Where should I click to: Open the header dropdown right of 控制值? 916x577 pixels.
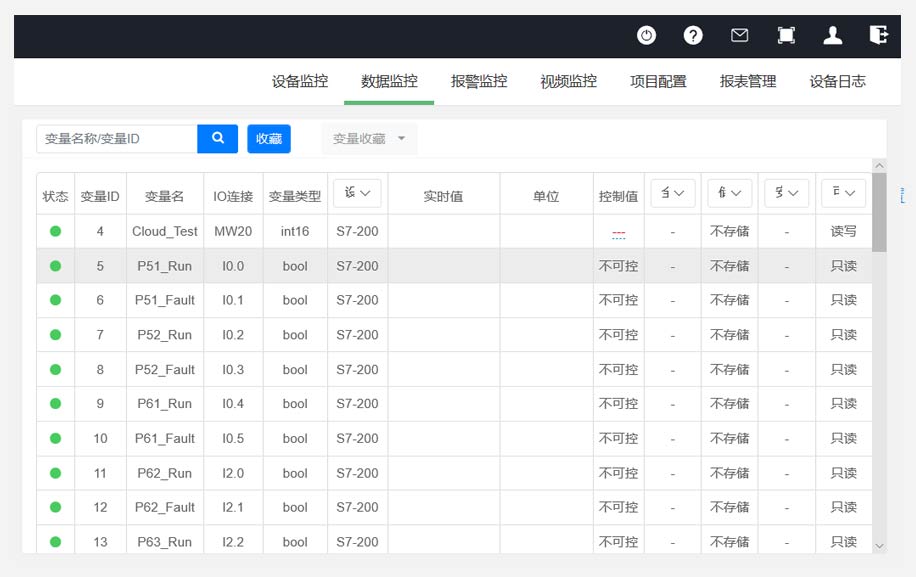673,193
